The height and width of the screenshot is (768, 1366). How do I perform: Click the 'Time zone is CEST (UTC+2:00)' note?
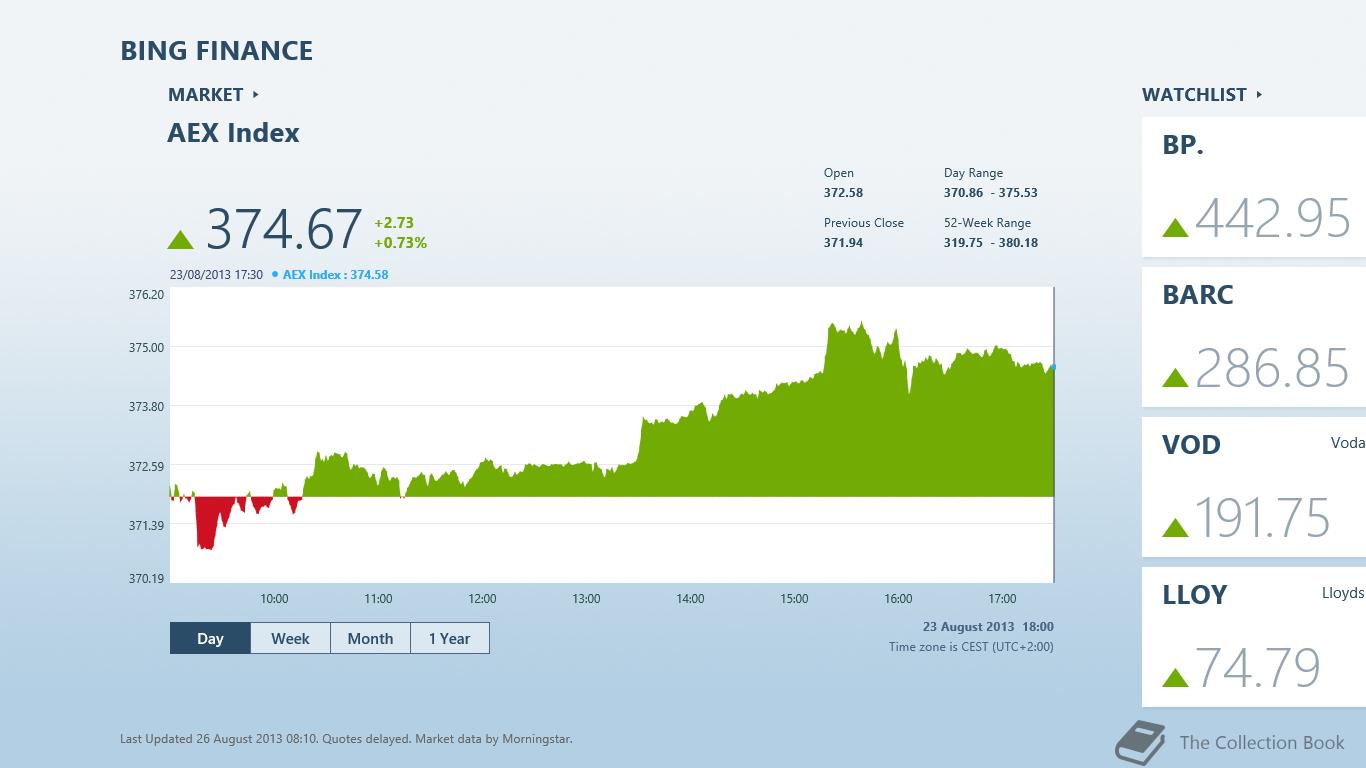pyautogui.click(x=971, y=647)
